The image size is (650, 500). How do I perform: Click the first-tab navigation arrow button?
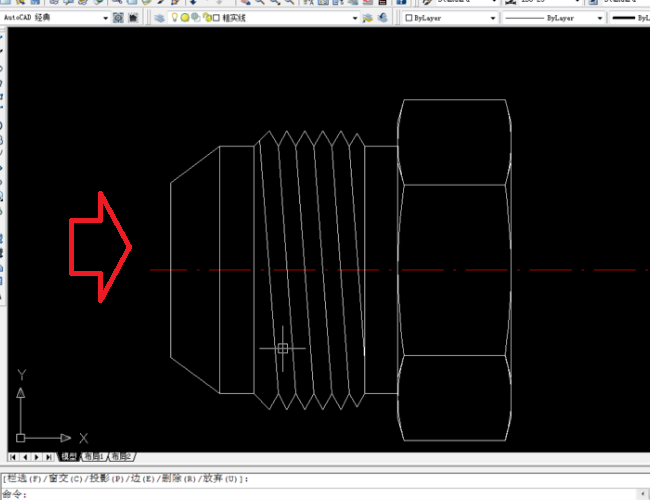[x=13, y=457]
